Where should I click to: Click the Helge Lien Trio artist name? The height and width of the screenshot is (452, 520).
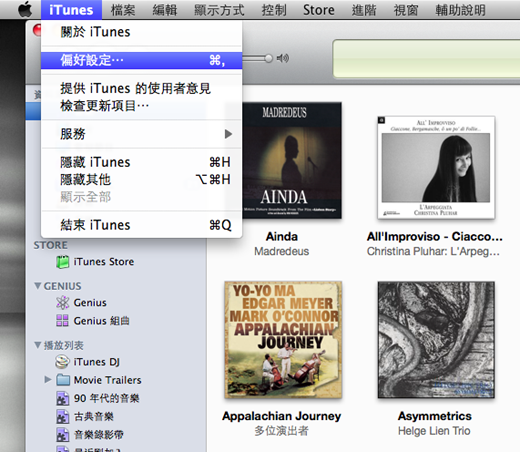(434, 431)
